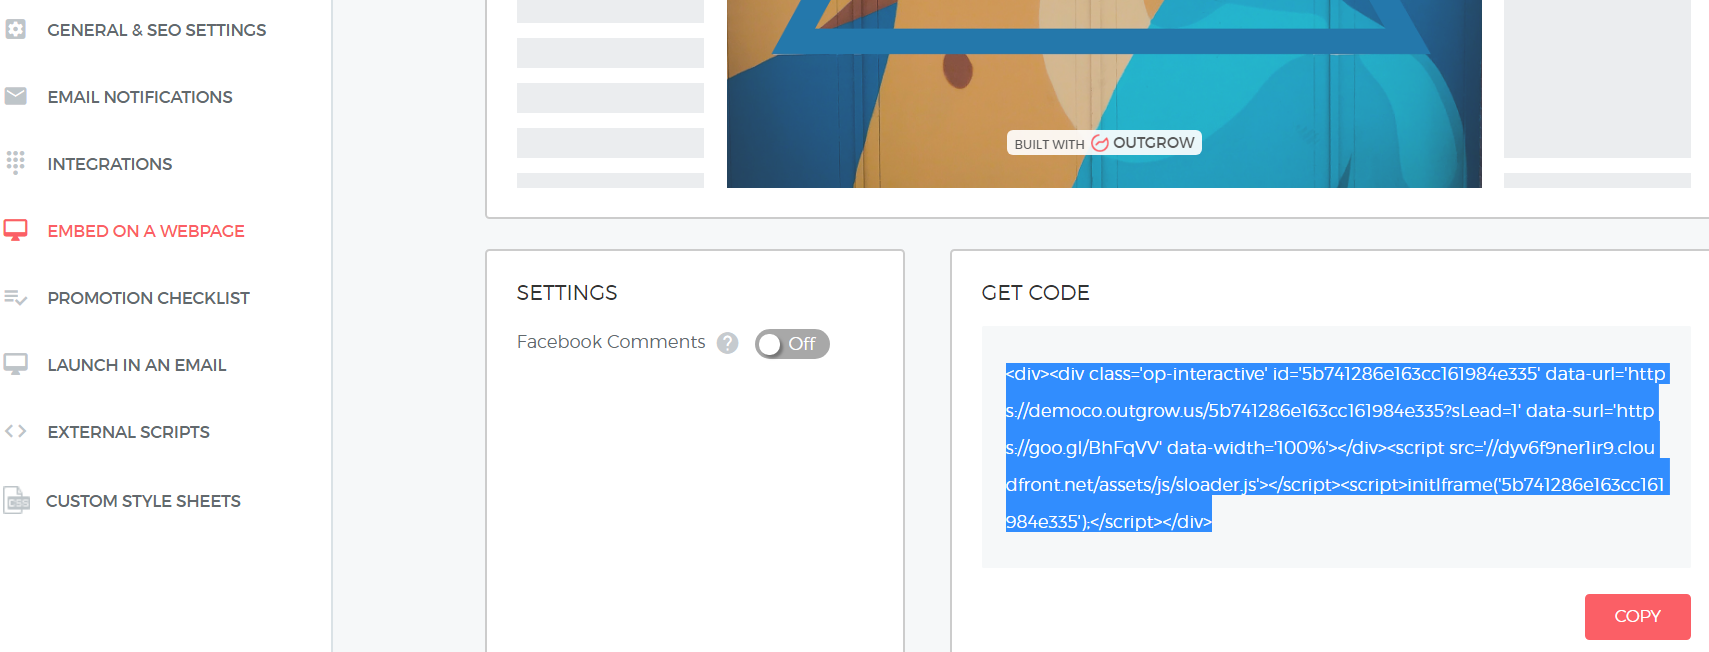Toggle Facebook Comments switch on

point(792,344)
